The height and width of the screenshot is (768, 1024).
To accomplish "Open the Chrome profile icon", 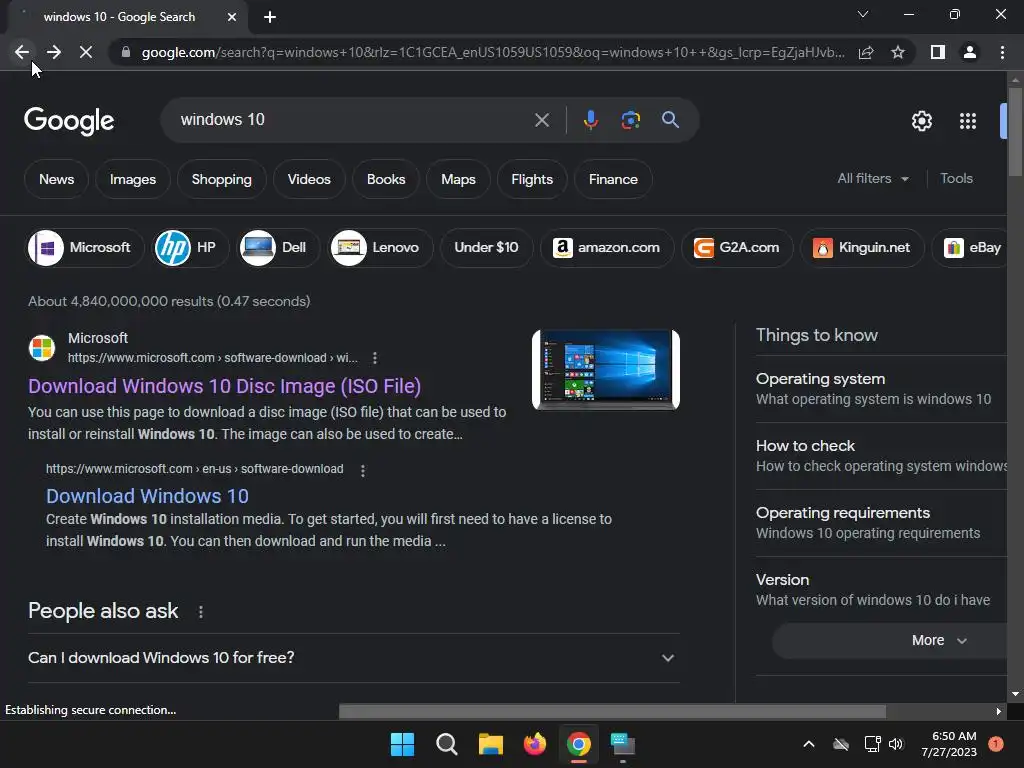I will (x=970, y=52).
